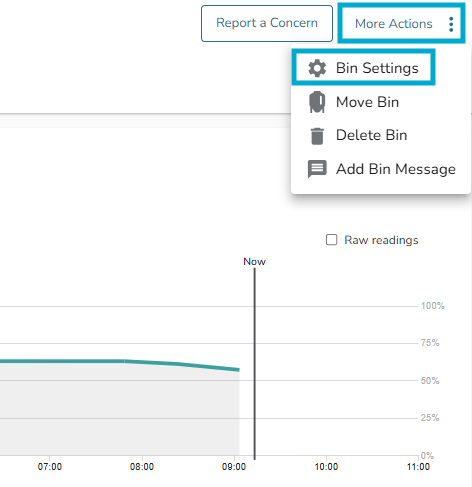Click the Now marker line on chart
Viewport: 472px width, 487px height.
(x=255, y=363)
